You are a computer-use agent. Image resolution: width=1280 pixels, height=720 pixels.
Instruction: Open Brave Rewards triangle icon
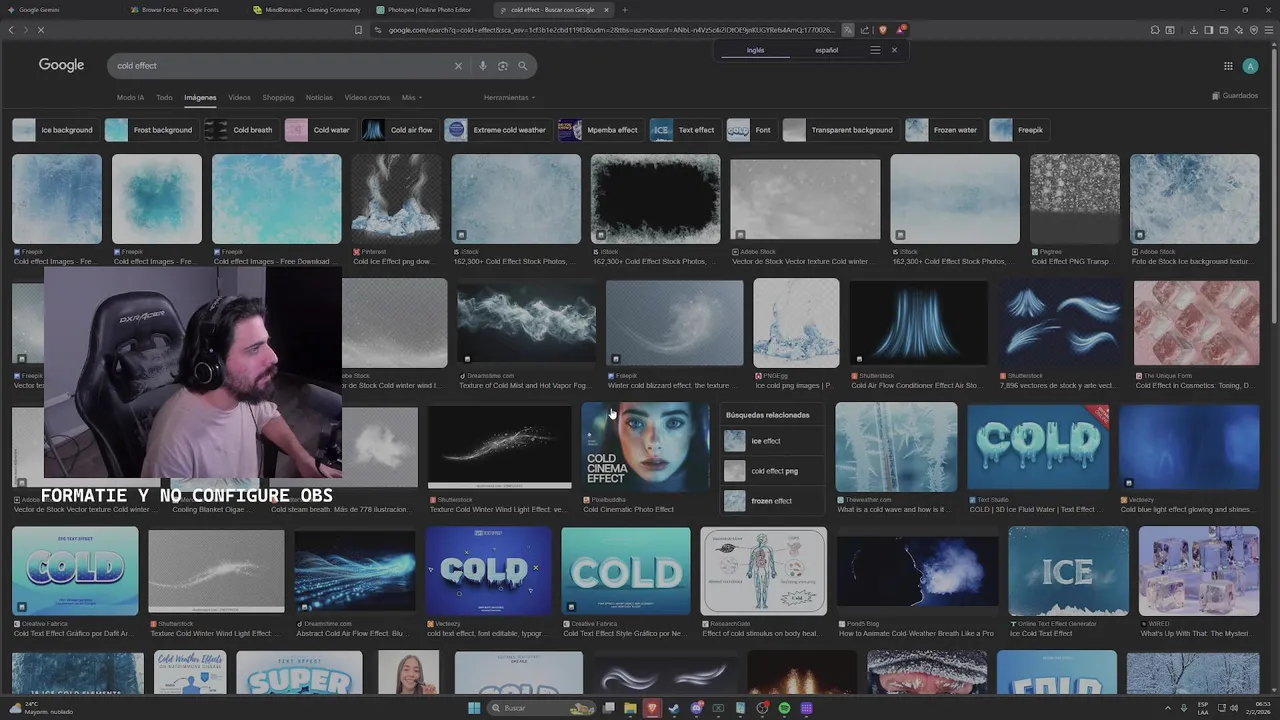tap(901, 30)
